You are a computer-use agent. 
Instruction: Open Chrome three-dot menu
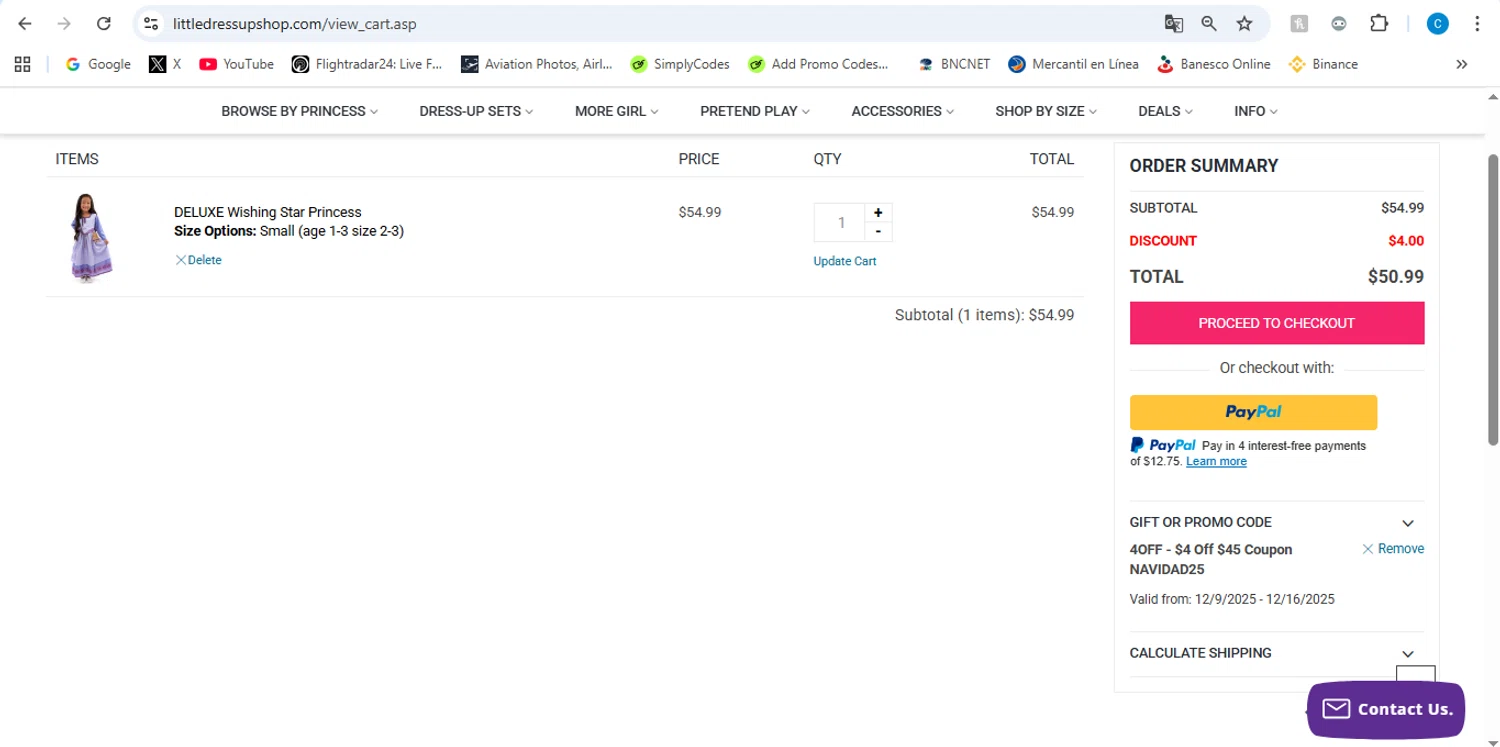point(1477,23)
